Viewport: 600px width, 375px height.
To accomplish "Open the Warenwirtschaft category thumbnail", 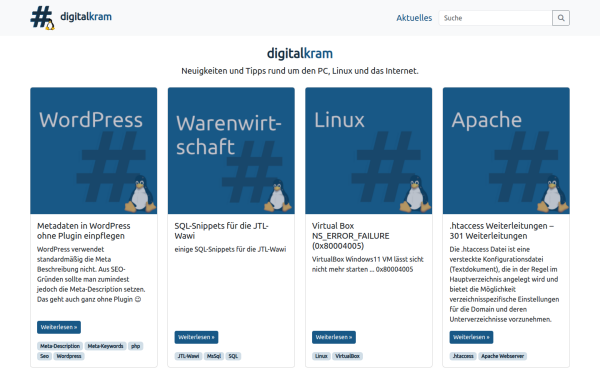I will [231, 150].
